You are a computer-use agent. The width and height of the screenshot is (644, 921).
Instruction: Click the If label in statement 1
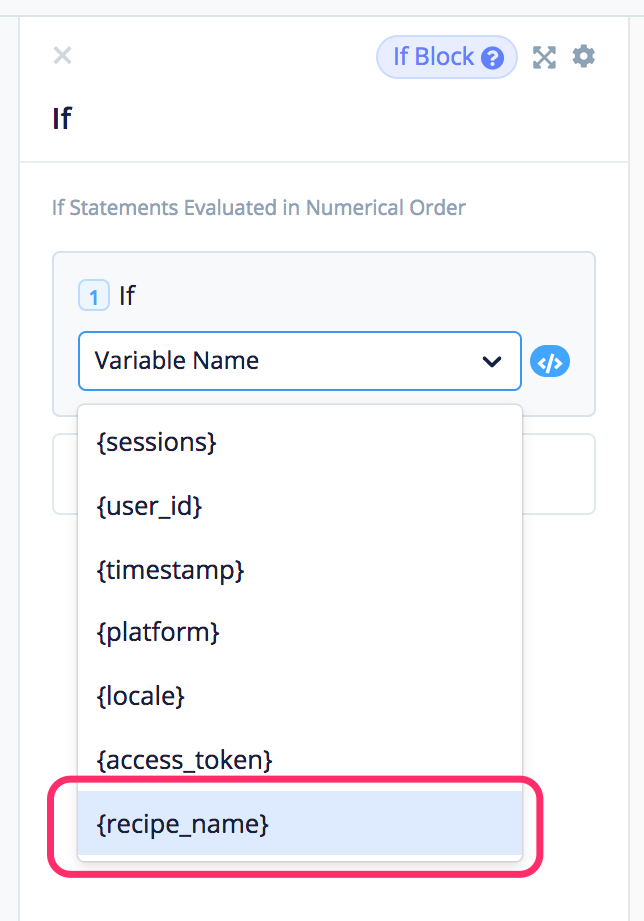pyautogui.click(x=127, y=296)
